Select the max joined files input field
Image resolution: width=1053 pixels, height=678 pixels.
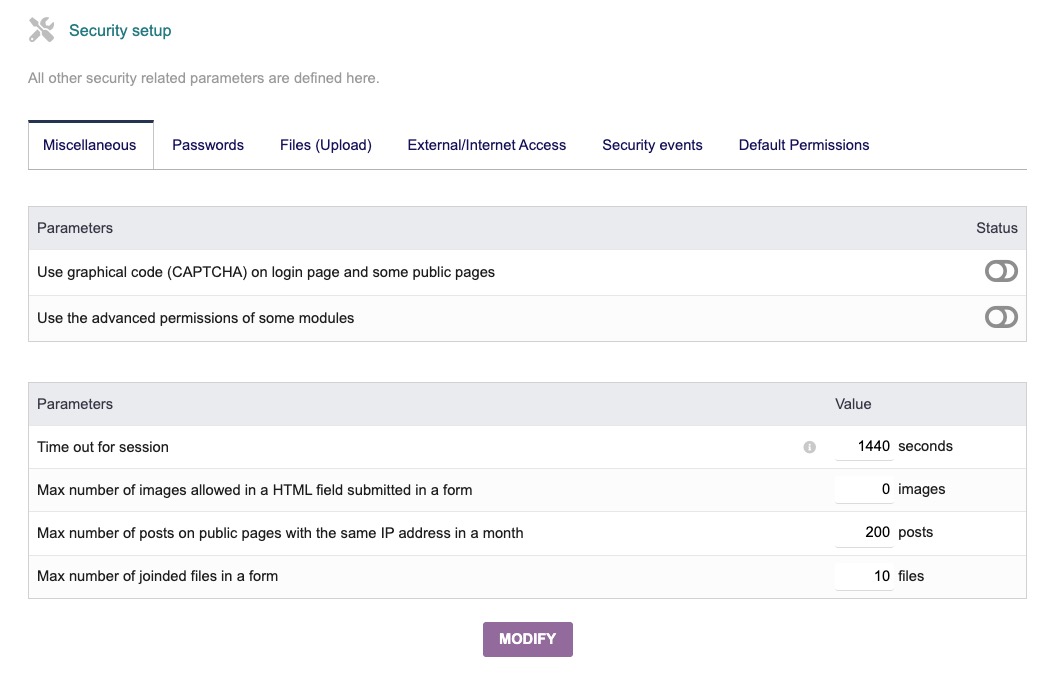pos(862,576)
